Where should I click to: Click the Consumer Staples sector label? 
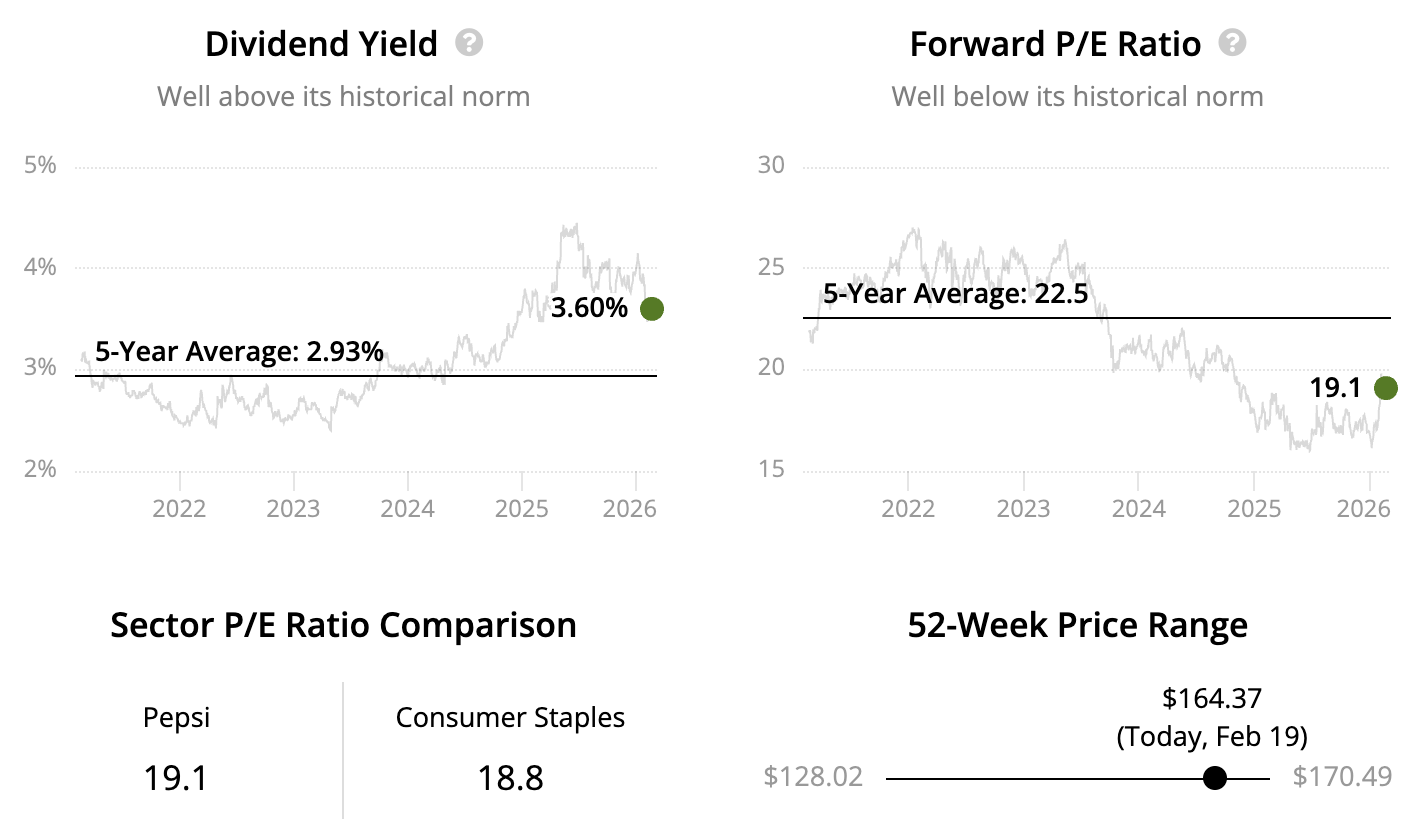pos(510,717)
